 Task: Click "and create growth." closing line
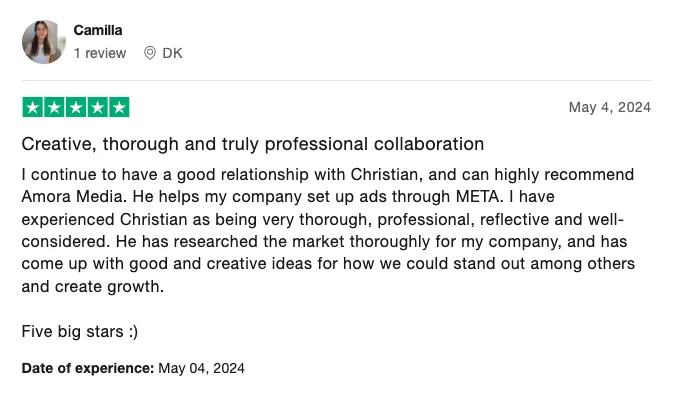pos(93,286)
